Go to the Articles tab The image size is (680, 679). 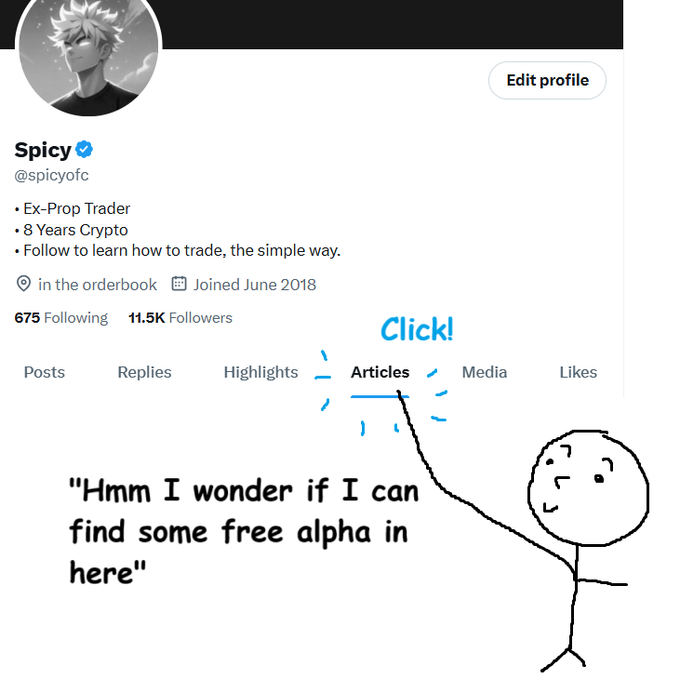coord(380,372)
